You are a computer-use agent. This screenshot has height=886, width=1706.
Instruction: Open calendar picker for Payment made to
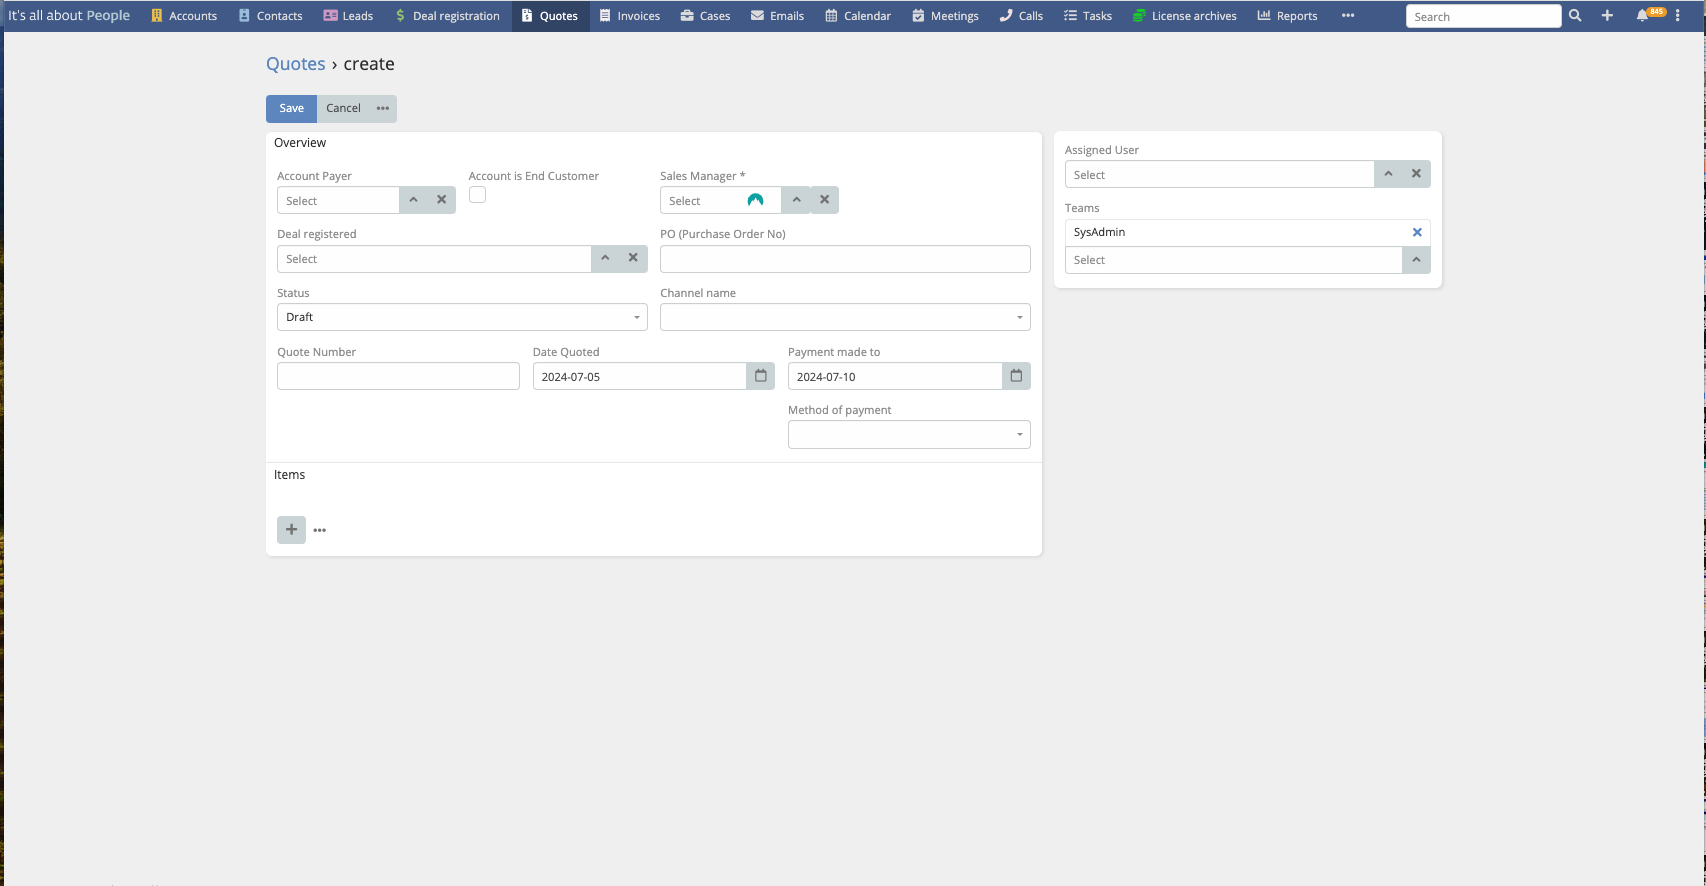(1016, 376)
